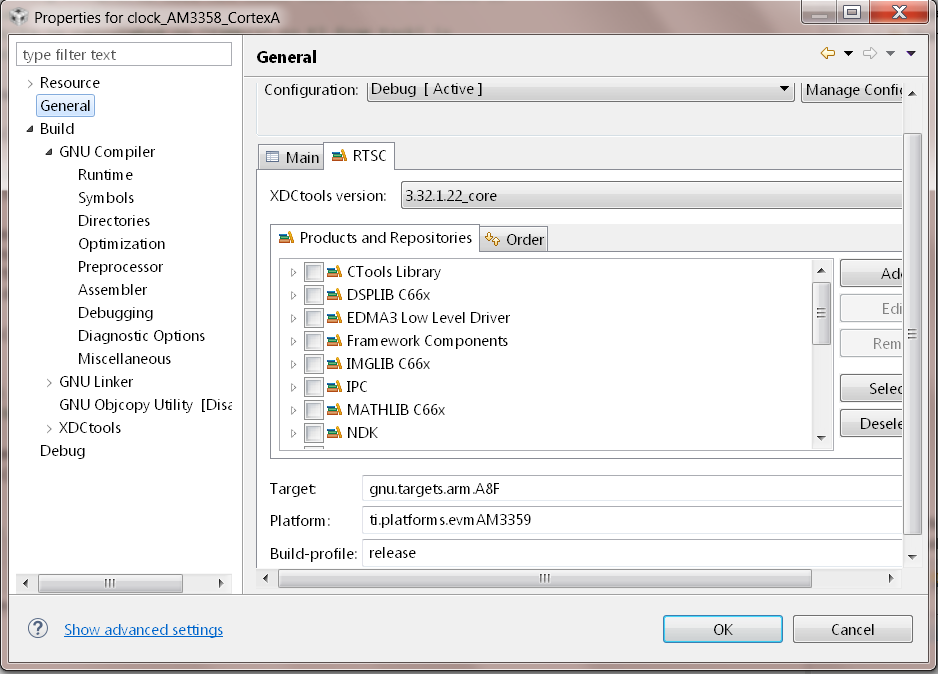Tick the NDK product checkbox
Viewport: 938px width, 674px height.
click(314, 433)
